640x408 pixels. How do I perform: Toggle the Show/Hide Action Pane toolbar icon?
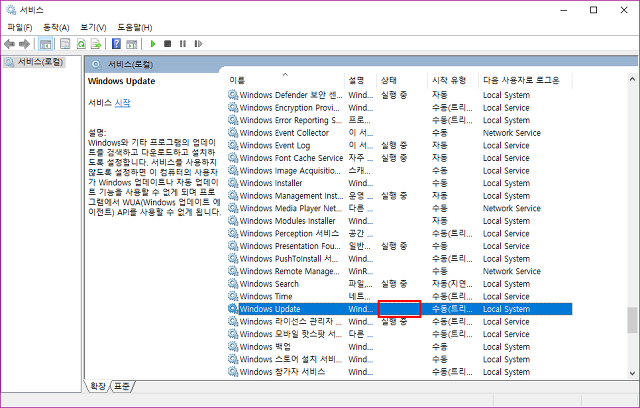tap(131, 44)
